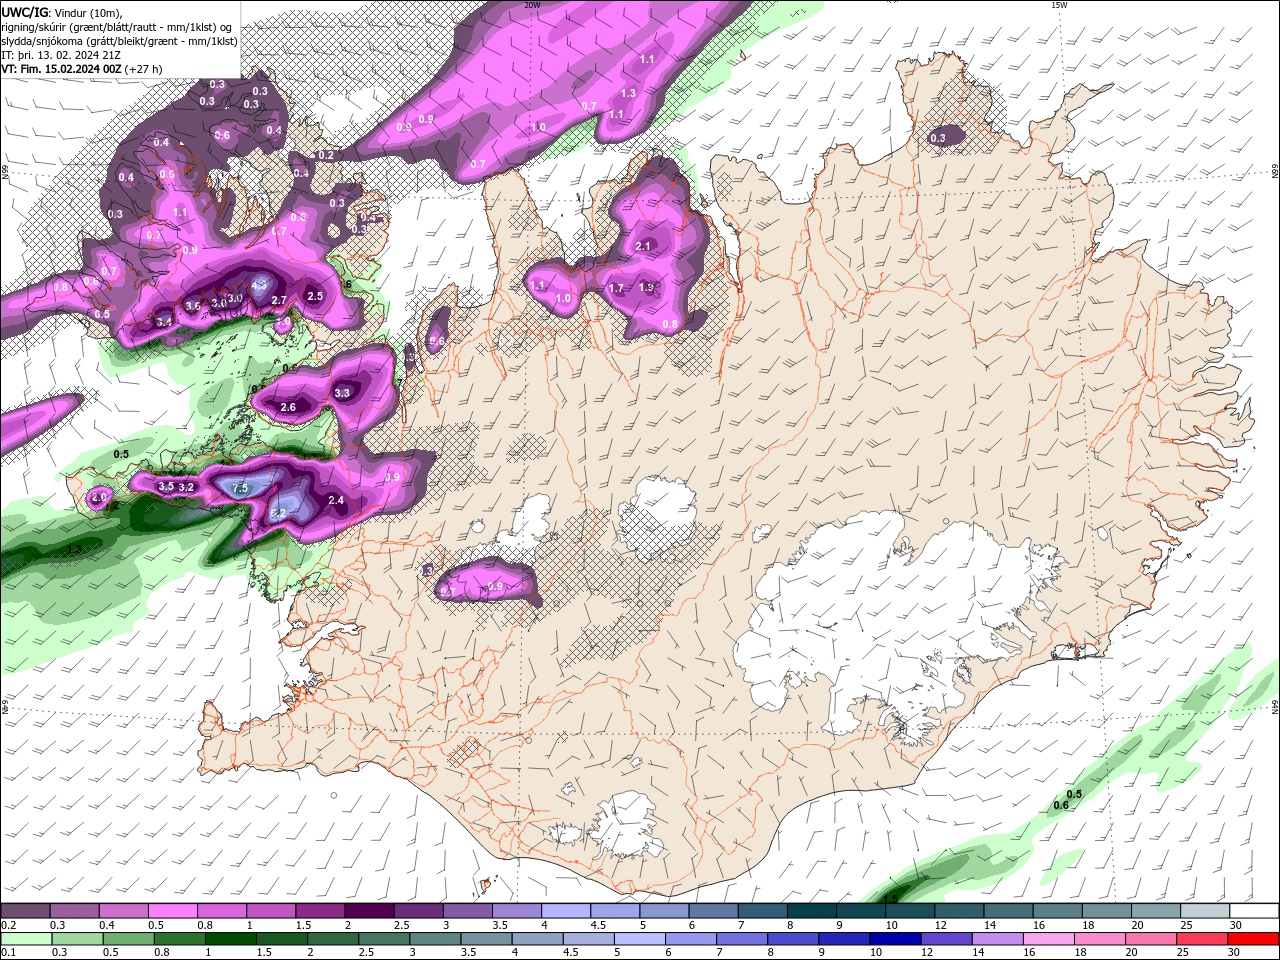Click the '1.9' snowfall value on the map
Screen dimensions: 1280x960
[646, 288]
